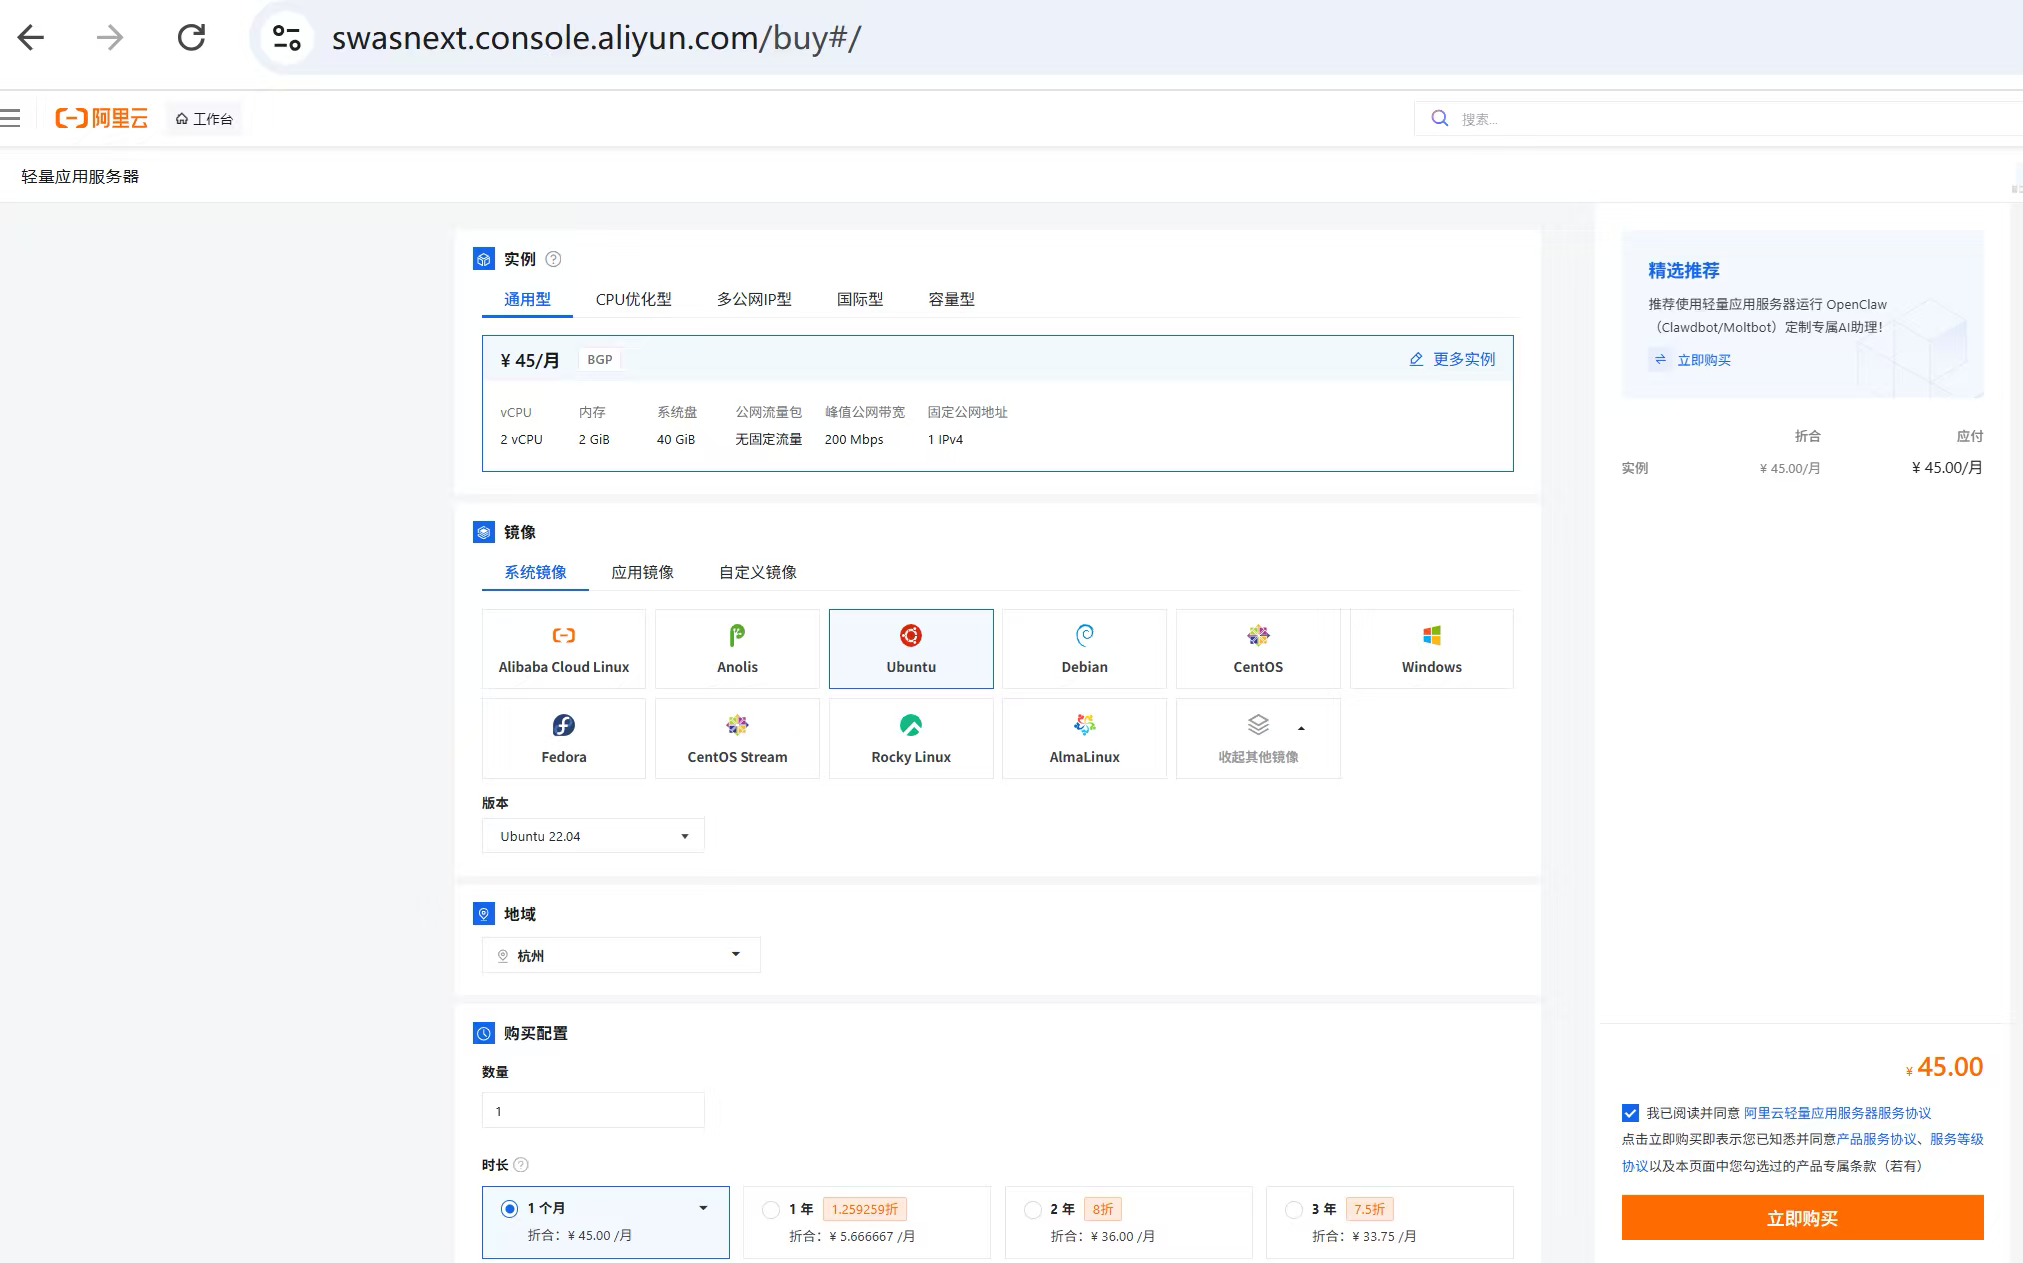Click the 数量 quantity input field
Viewport: 2023px width, 1263px height.
click(593, 1111)
